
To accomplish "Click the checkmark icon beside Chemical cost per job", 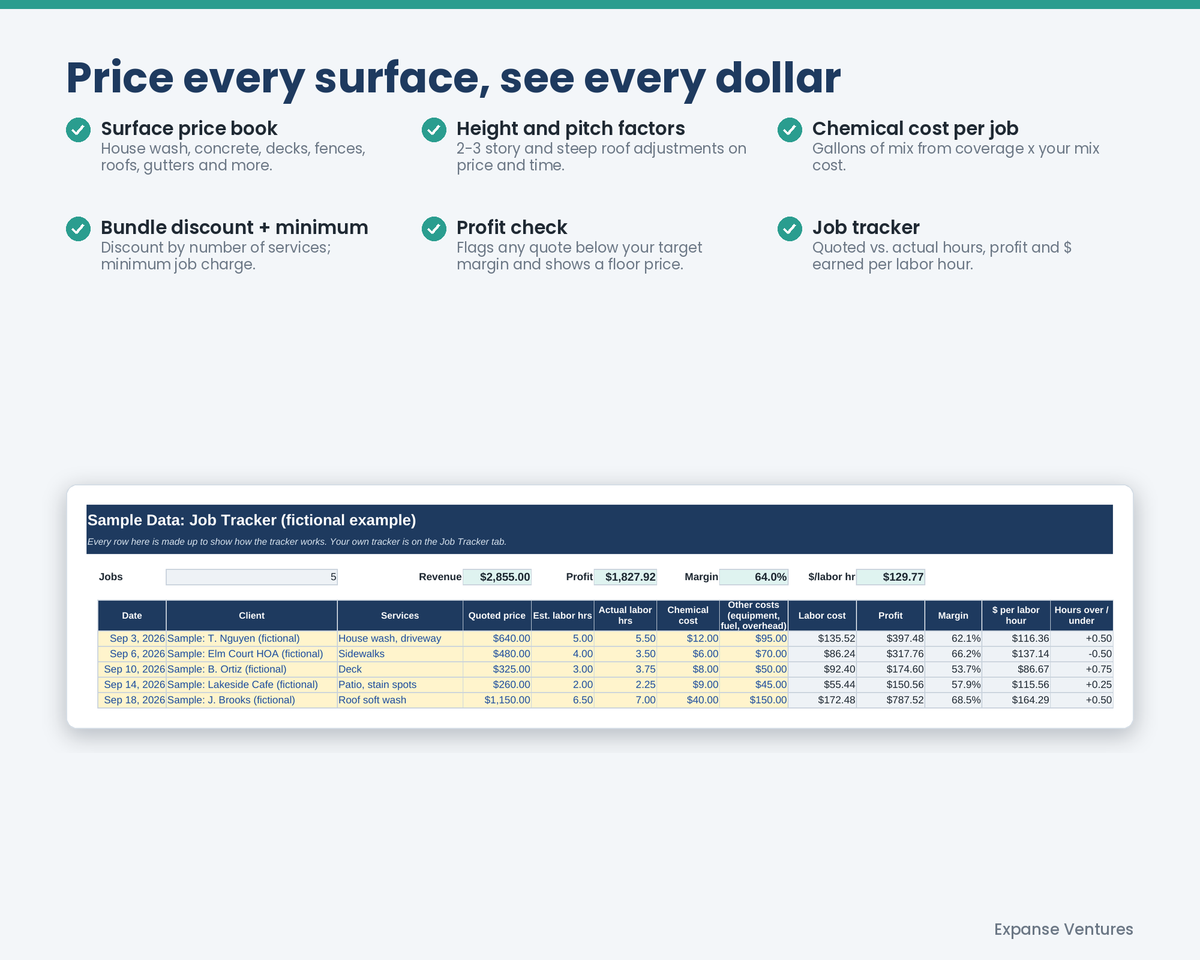I will click(x=790, y=130).
